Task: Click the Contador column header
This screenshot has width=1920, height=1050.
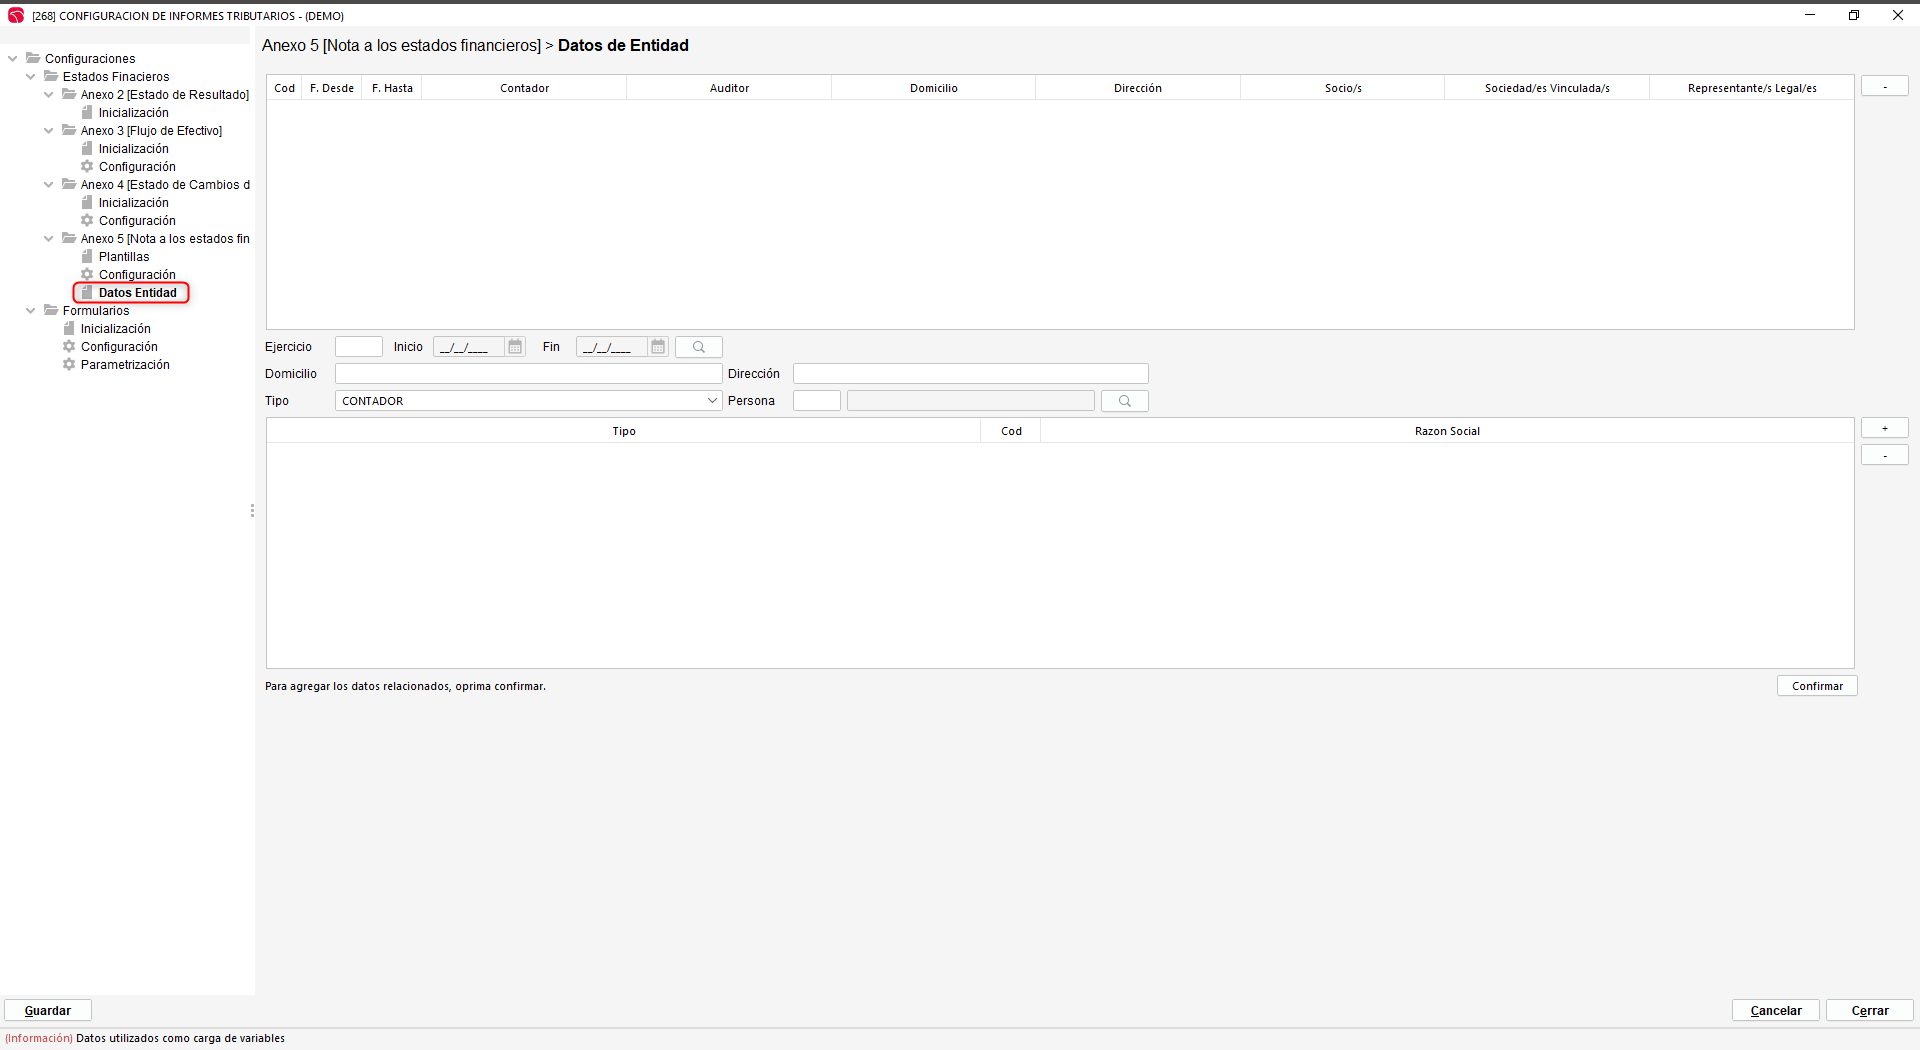Action: pos(524,88)
